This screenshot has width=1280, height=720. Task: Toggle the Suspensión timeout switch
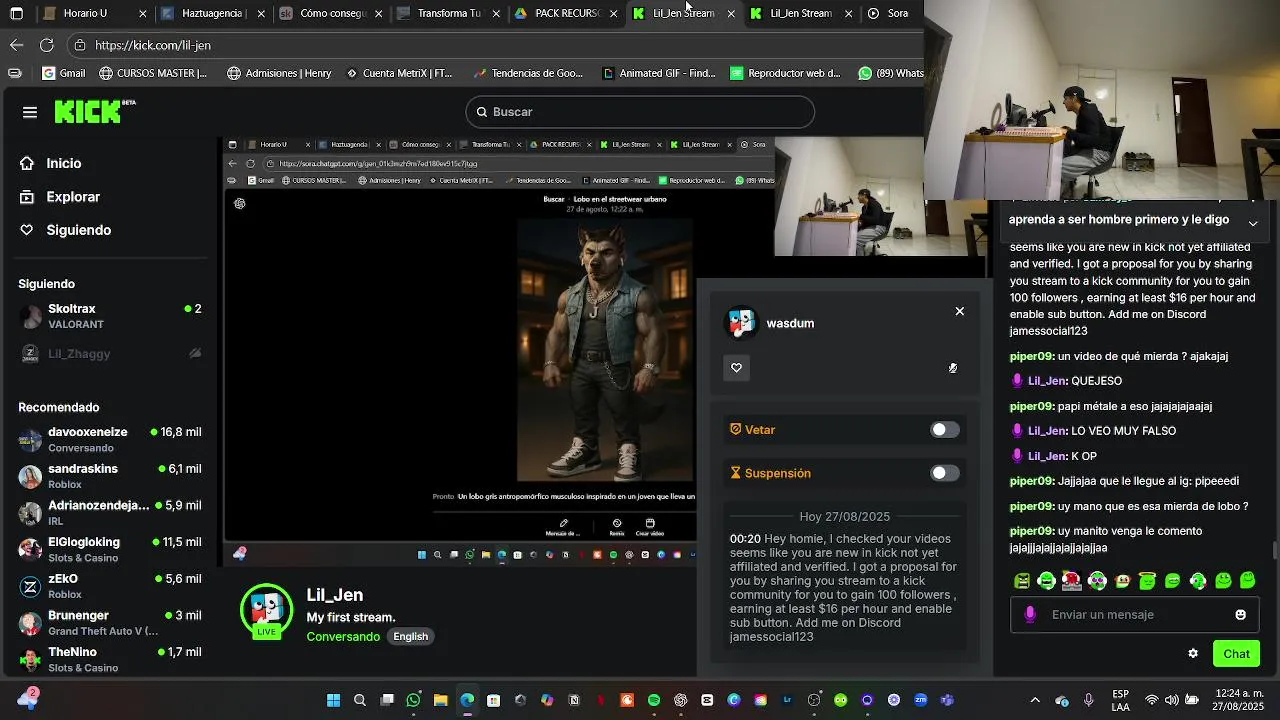point(944,473)
